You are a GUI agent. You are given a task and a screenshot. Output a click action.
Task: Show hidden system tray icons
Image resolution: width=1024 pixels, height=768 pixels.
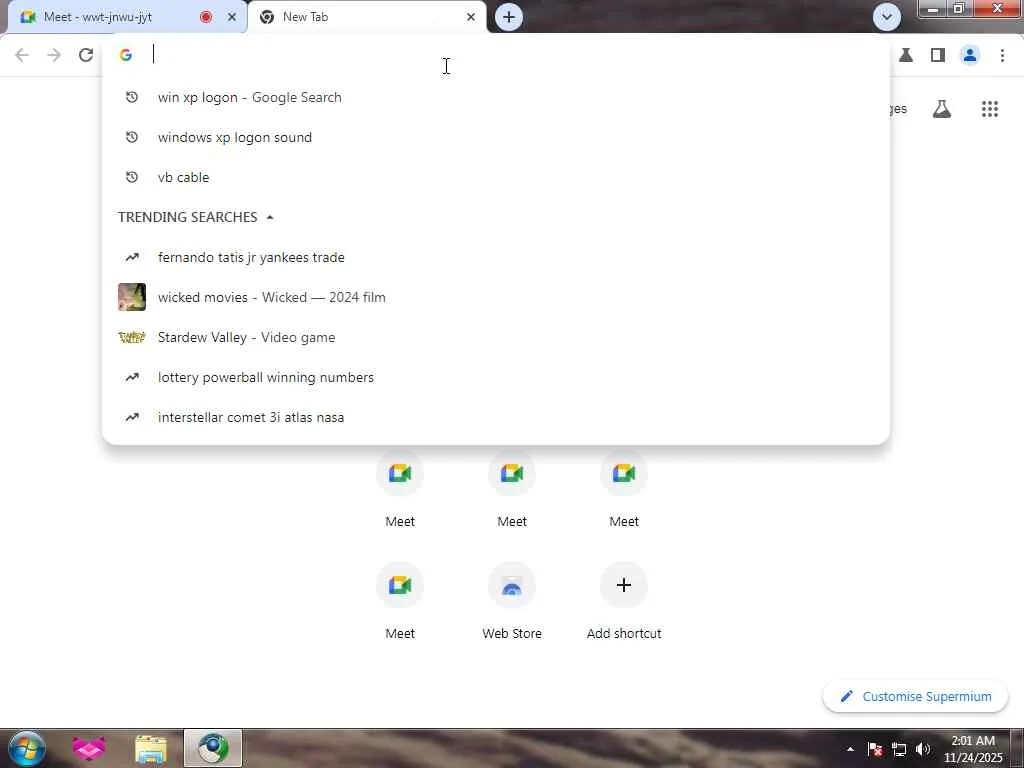(x=850, y=749)
